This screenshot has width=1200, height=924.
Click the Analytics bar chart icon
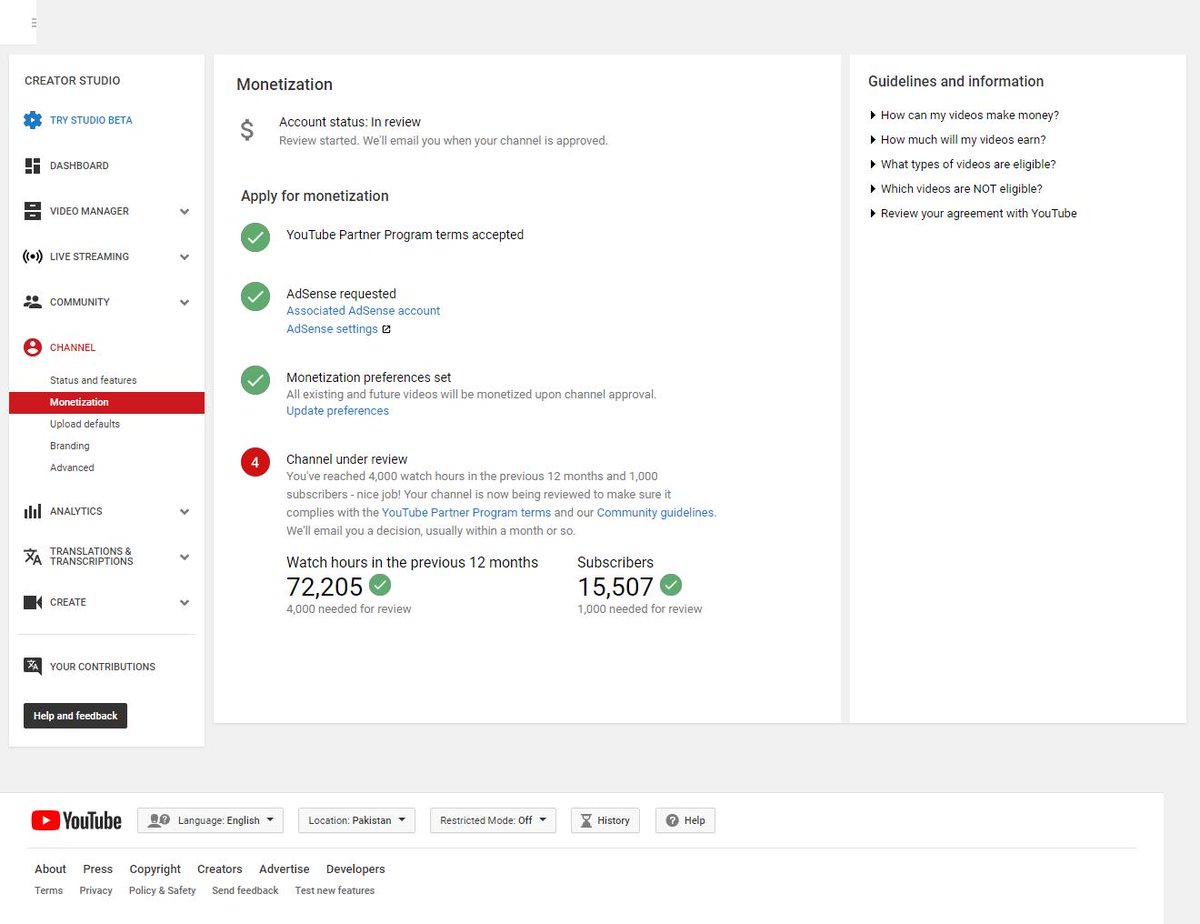tap(32, 511)
